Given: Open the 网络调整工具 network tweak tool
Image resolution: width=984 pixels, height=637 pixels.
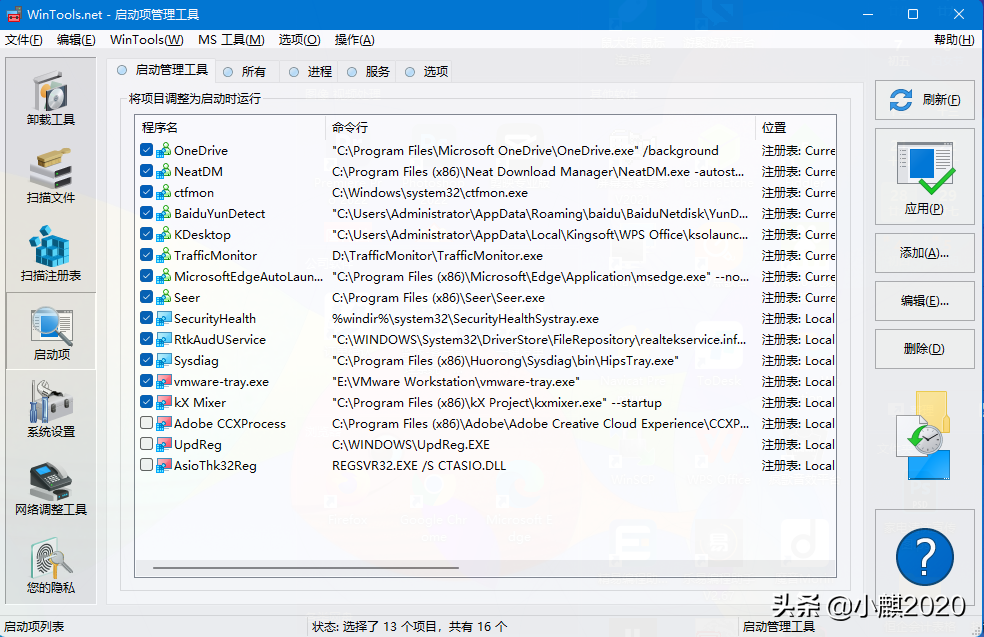Looking at the screenshot, I should point(51,488).
